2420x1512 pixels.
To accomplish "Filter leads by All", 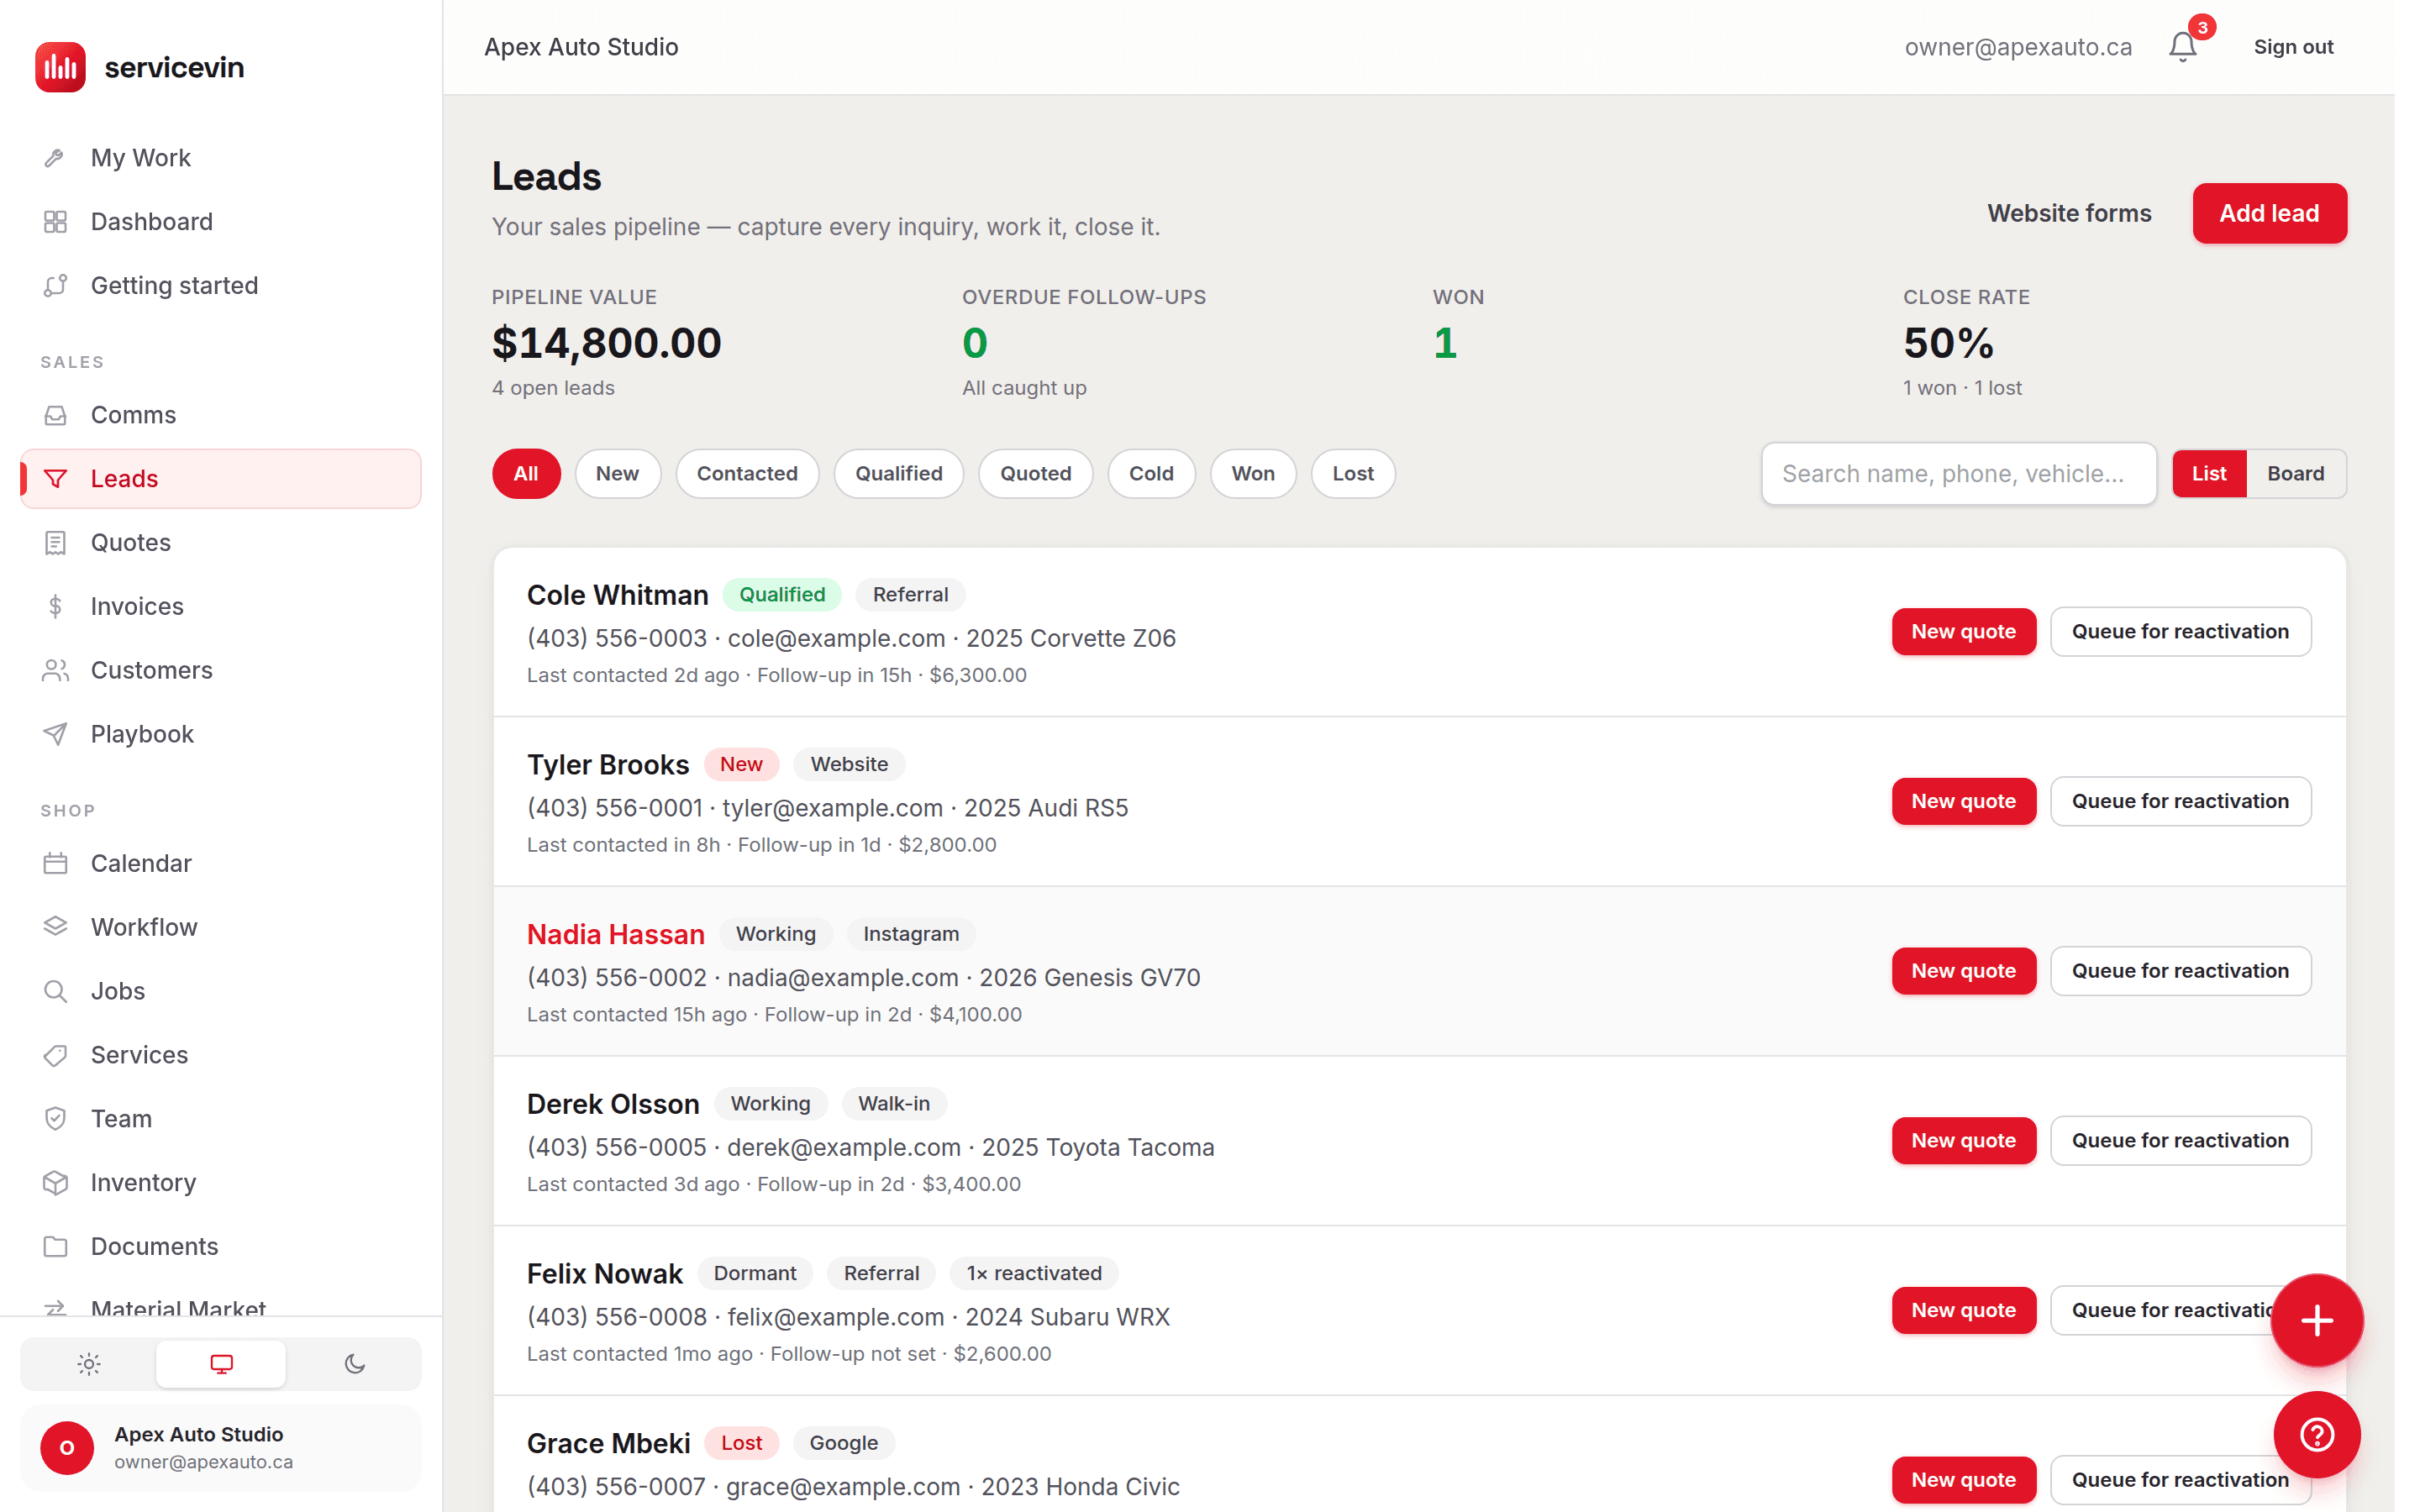I will pyautogui.click(x=526, y=474).
